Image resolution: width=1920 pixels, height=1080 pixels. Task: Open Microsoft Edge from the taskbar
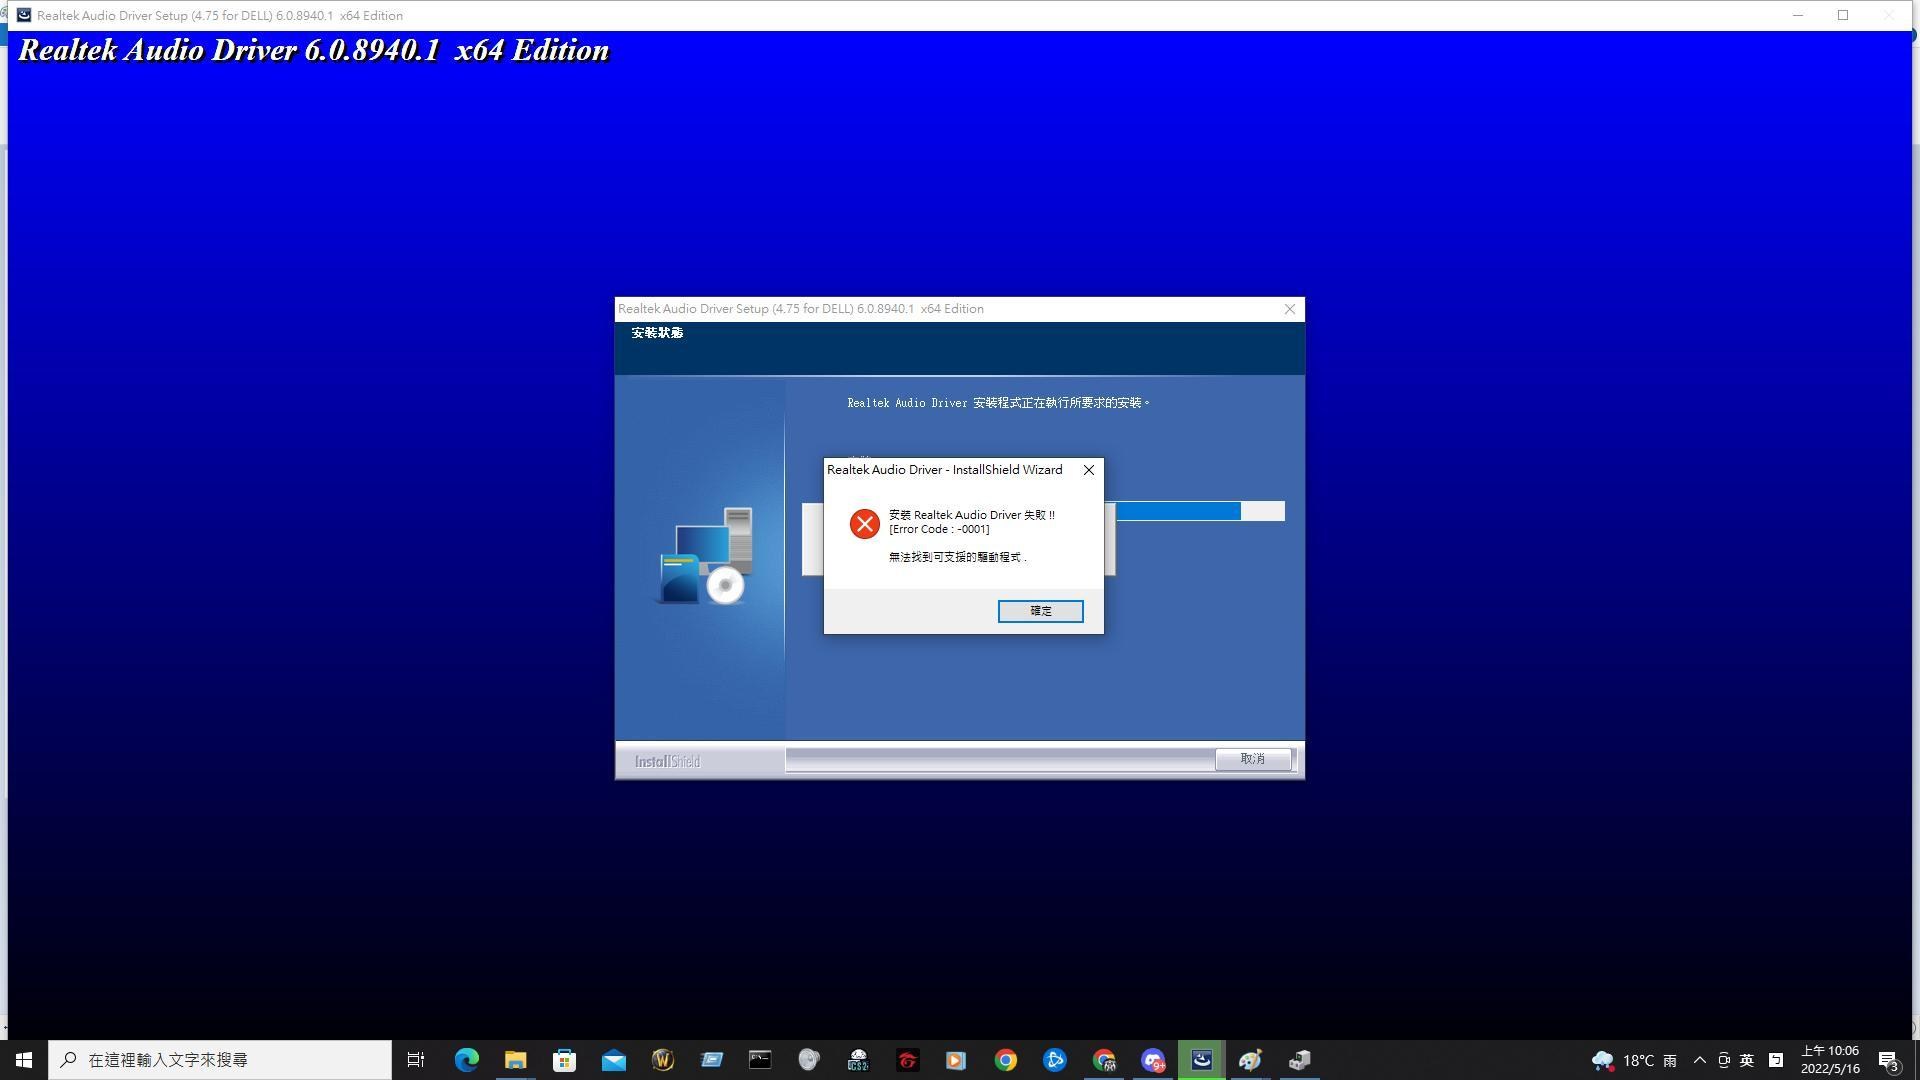[465, 1059]
